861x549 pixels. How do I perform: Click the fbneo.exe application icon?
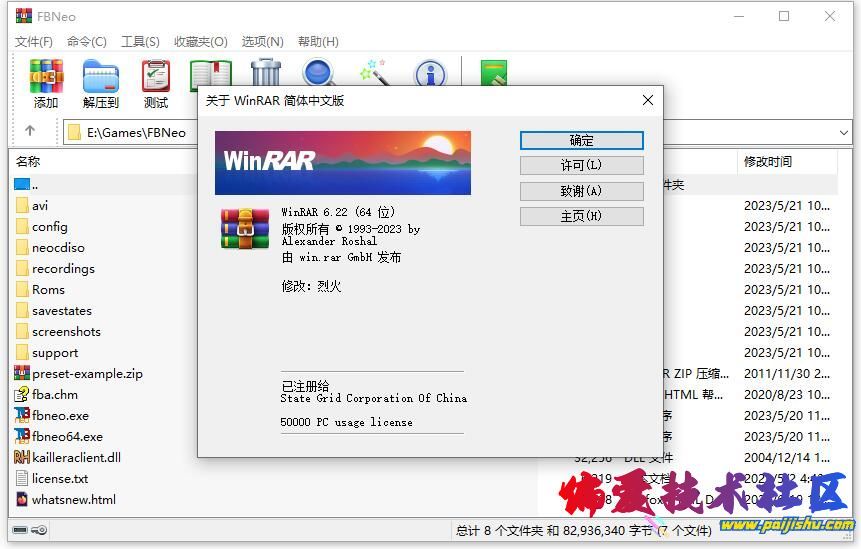[22, 415]
